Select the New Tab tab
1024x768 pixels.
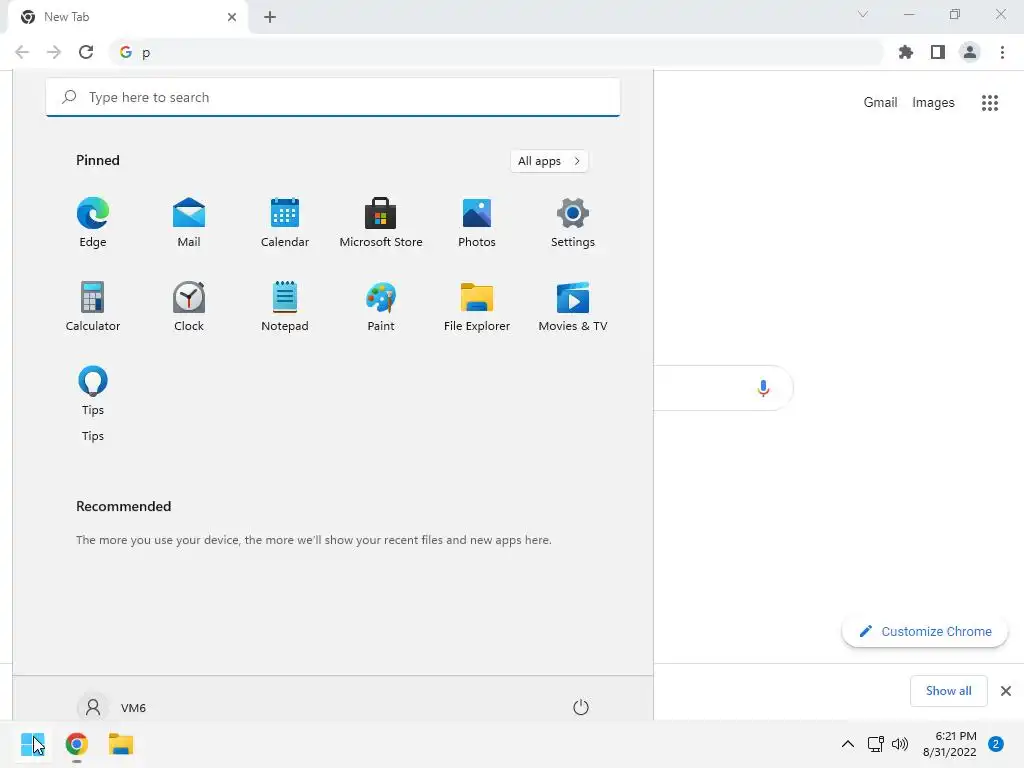point(128,17)
